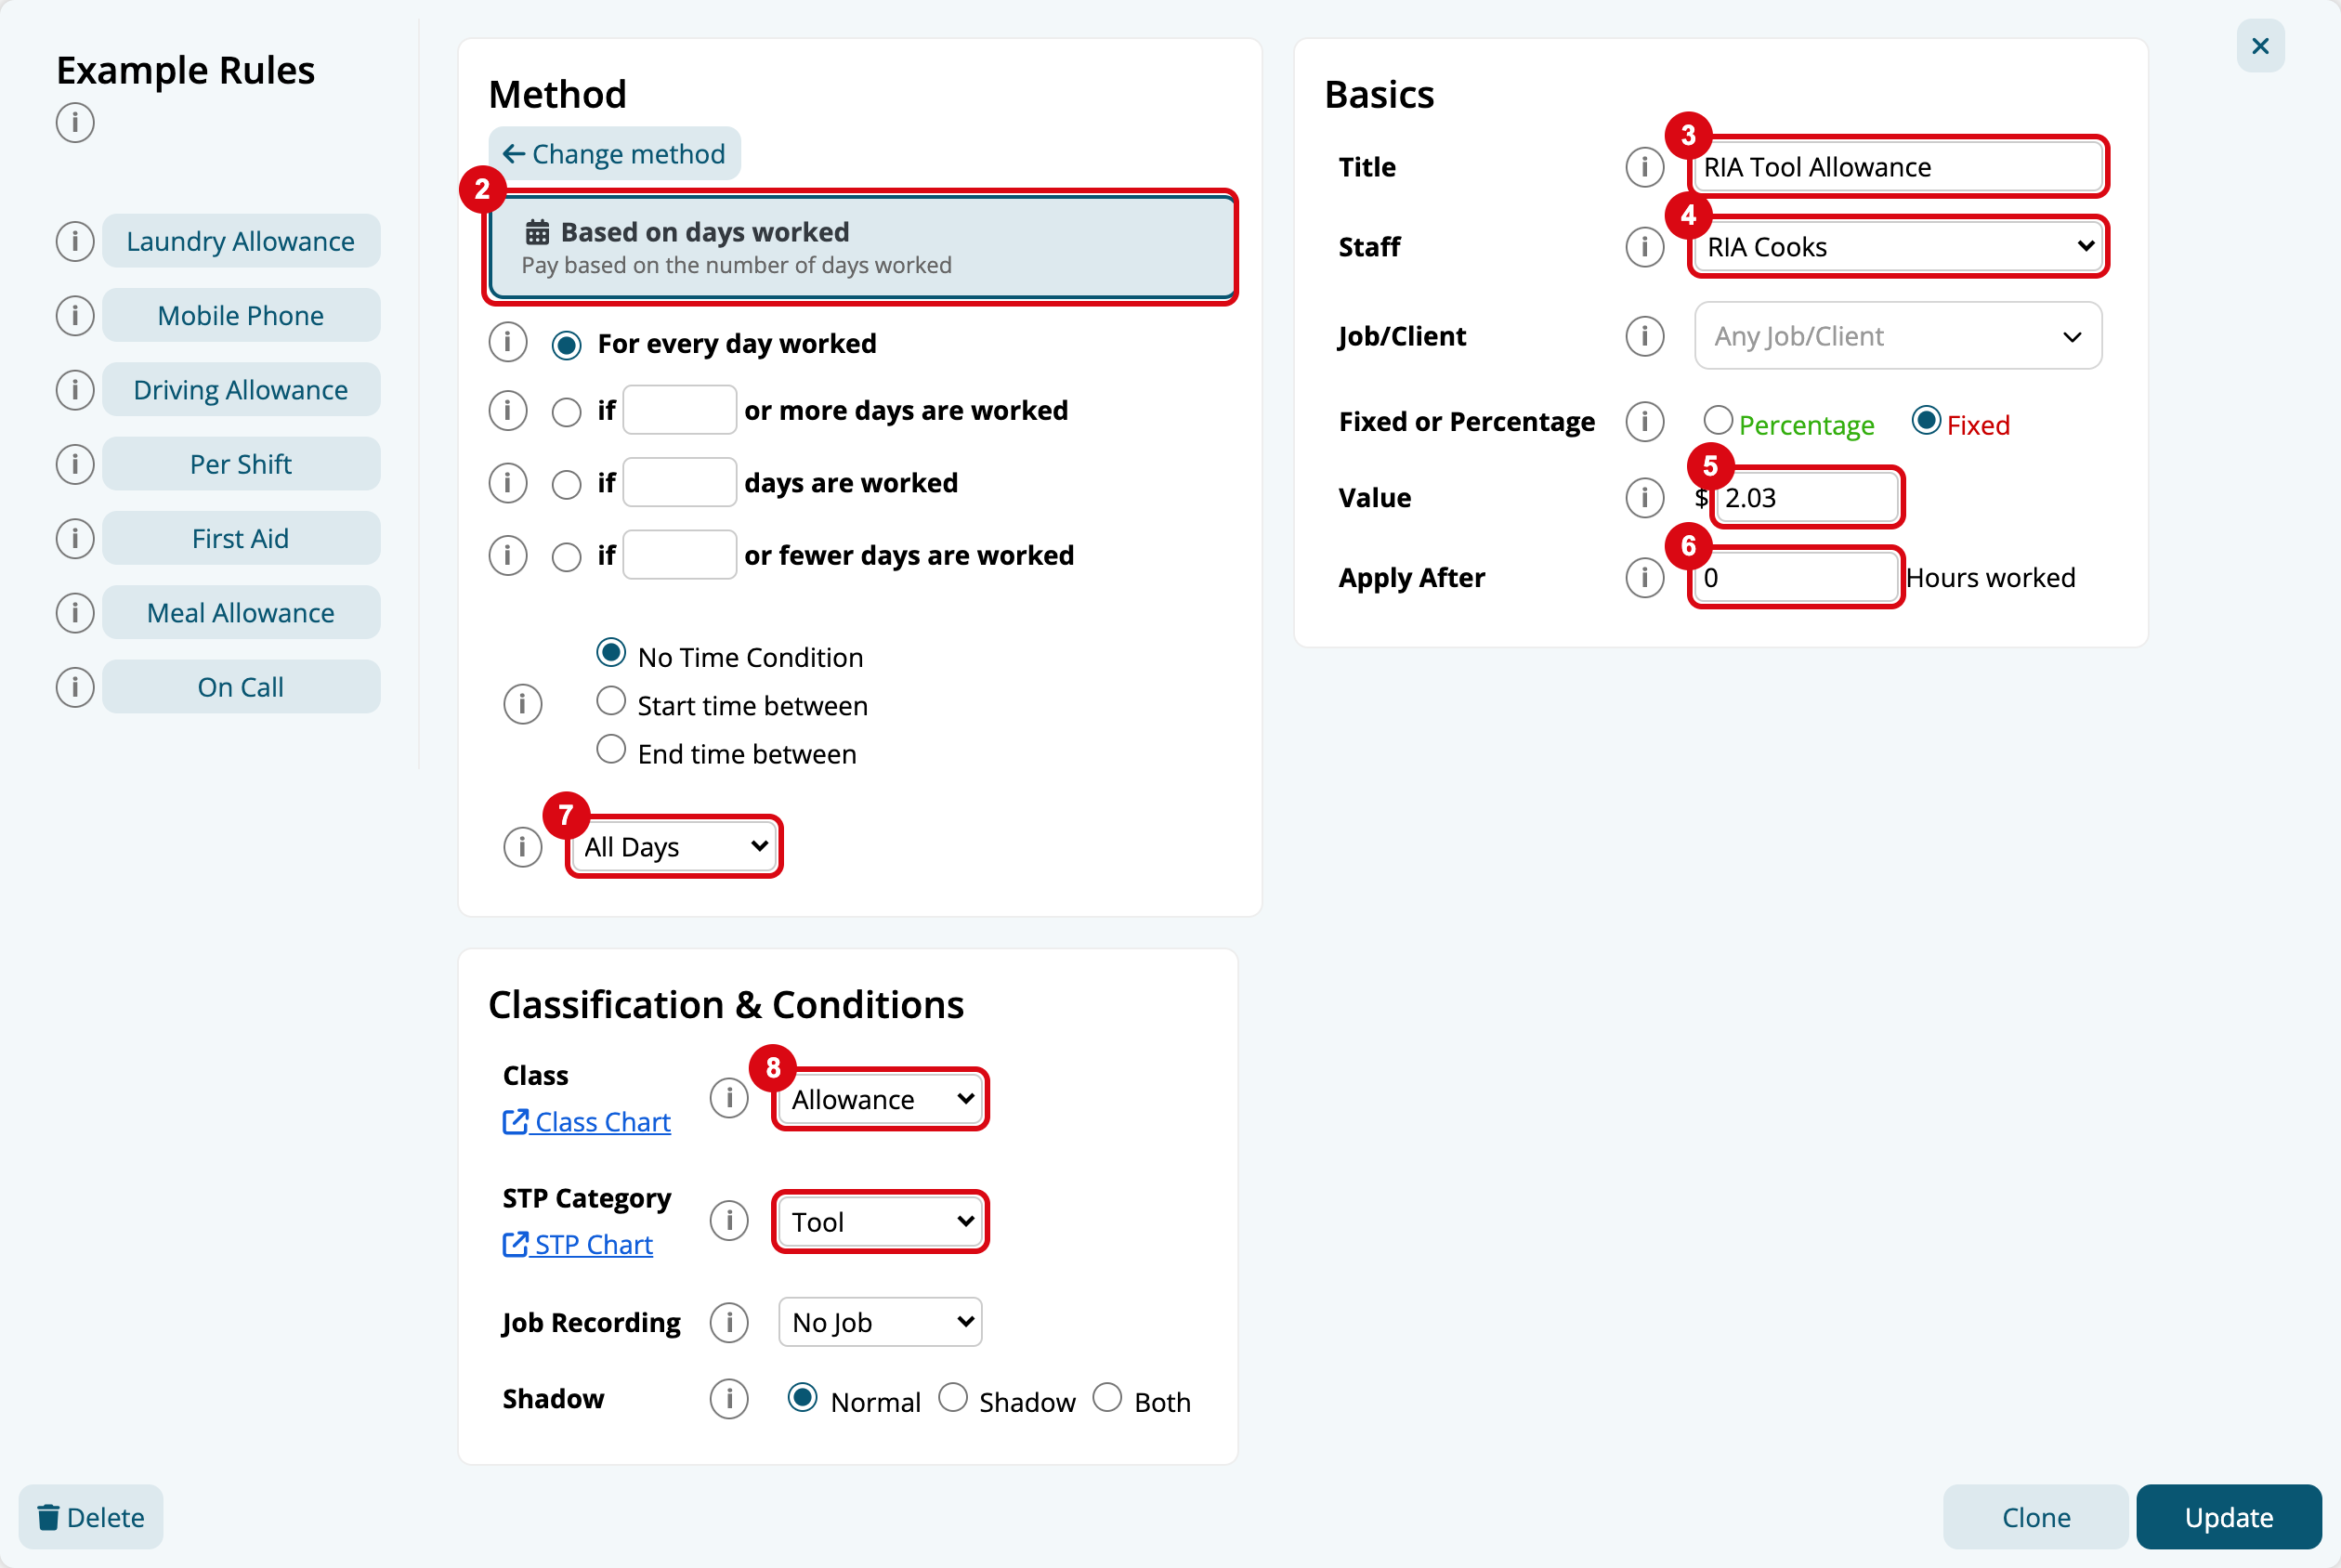Viewport: 2341px width, 1568px height.
Task: Click info icon for the Staff field
Action: pos(1644,246)
